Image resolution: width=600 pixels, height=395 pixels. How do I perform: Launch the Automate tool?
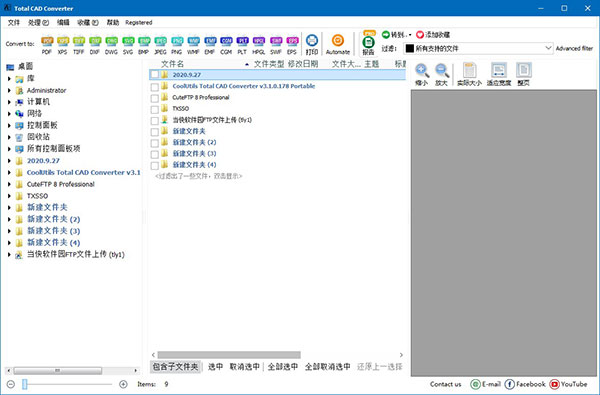[338, 44]
